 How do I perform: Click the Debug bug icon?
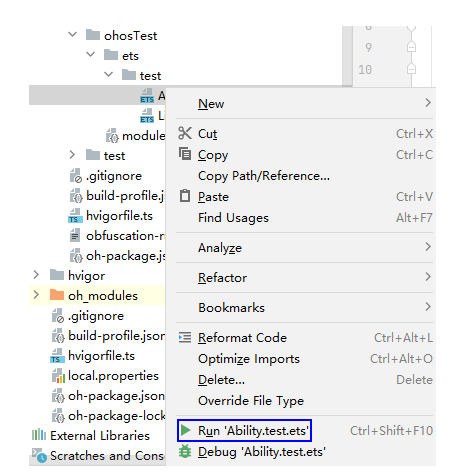(185, 451)
